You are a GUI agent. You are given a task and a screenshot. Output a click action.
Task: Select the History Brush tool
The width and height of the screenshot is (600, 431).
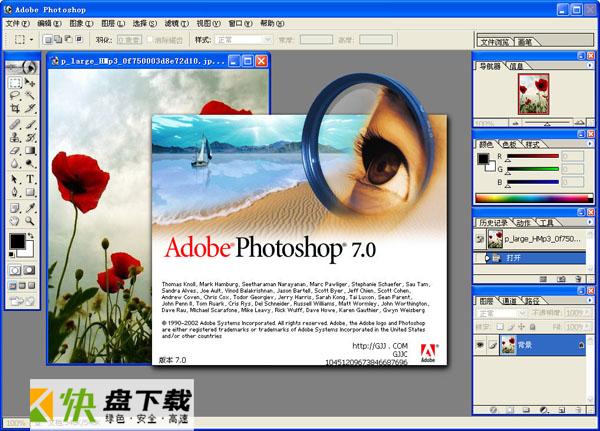click(30, 137)
